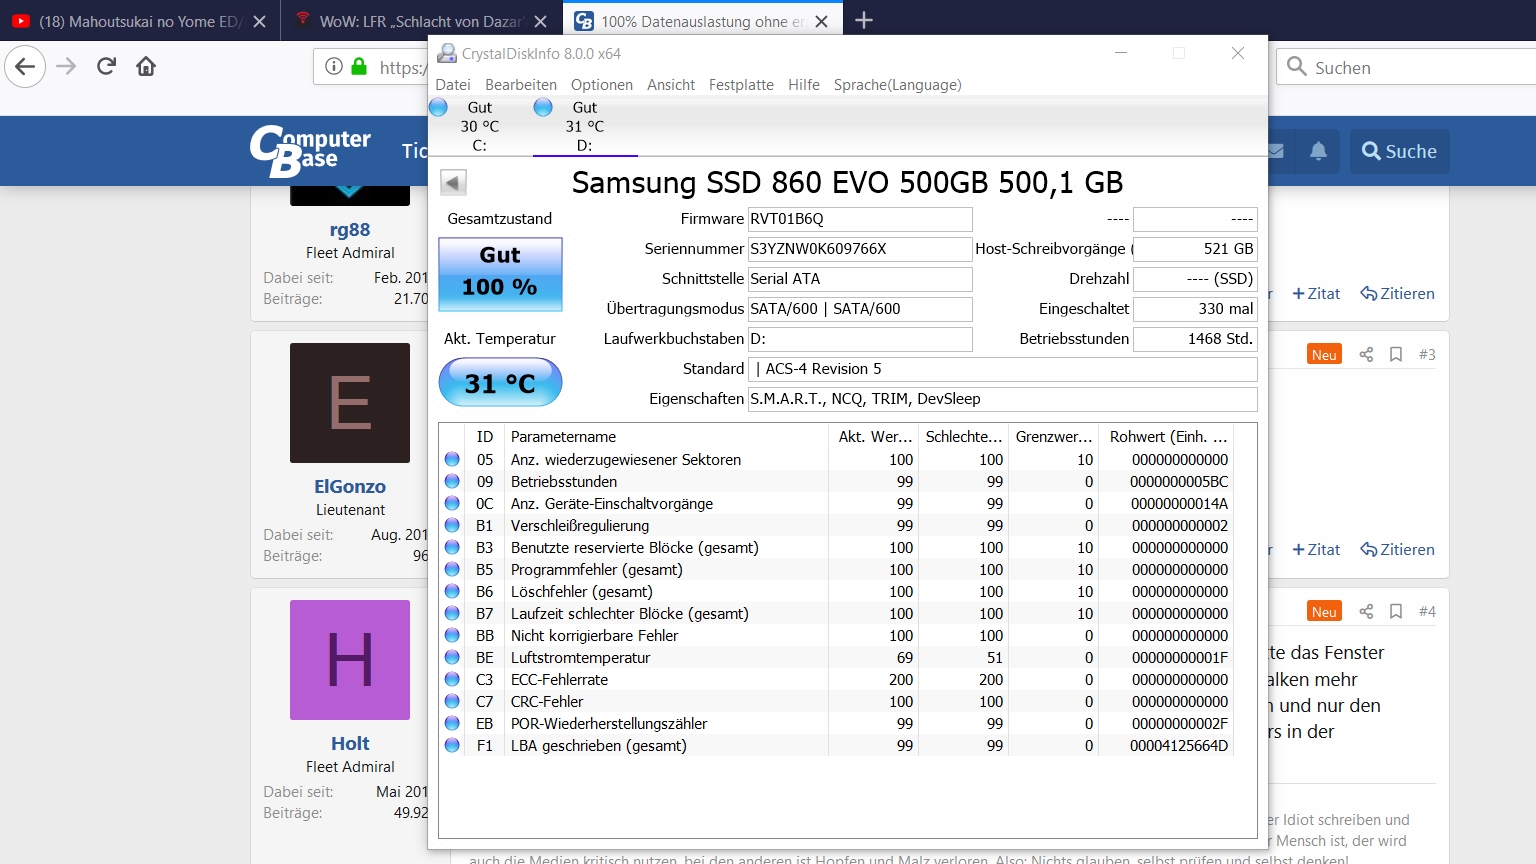Share post #4 via share icon
Viewport: 1536px width, 864px height.
1366,611
